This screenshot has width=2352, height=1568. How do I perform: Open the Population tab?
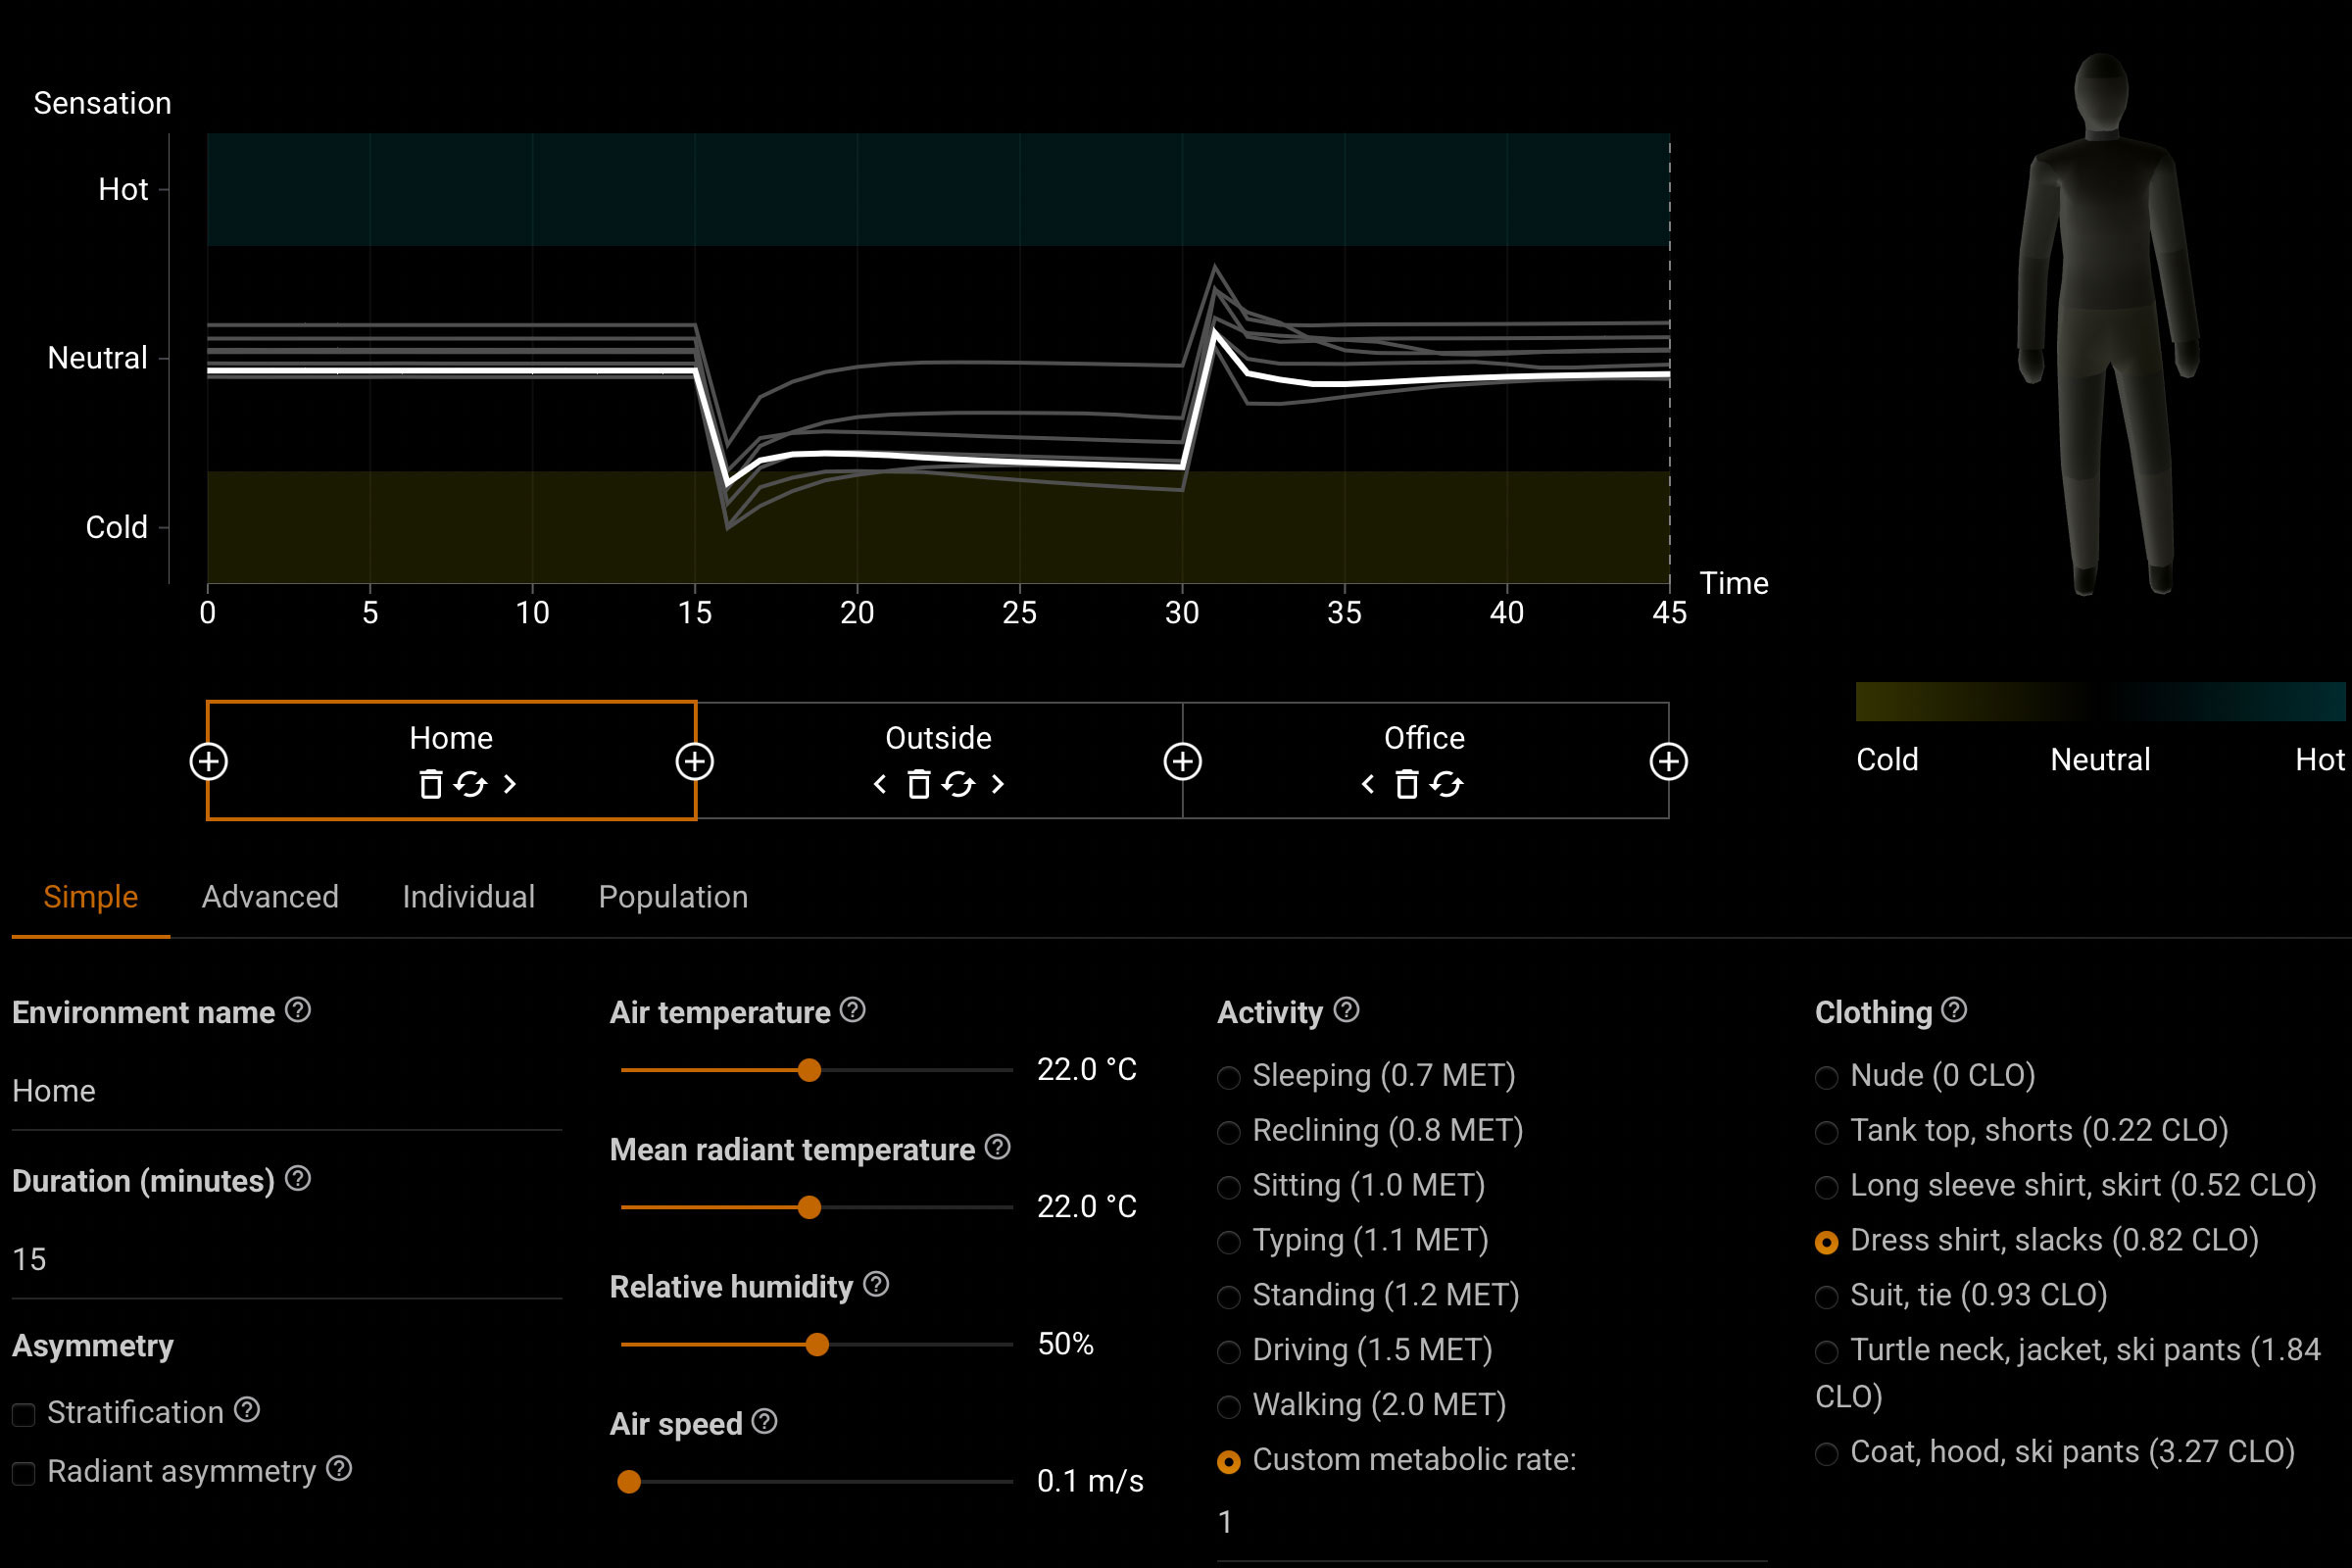tap(673, 897)
